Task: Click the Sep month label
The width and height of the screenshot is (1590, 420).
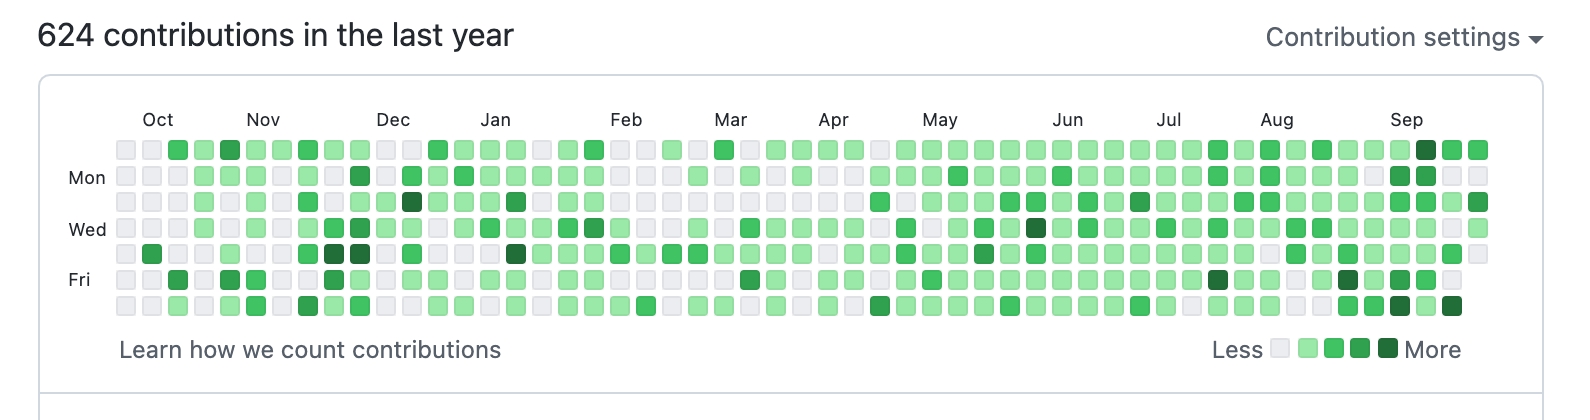Action: pyautogui.click(x=1406, y=120)
